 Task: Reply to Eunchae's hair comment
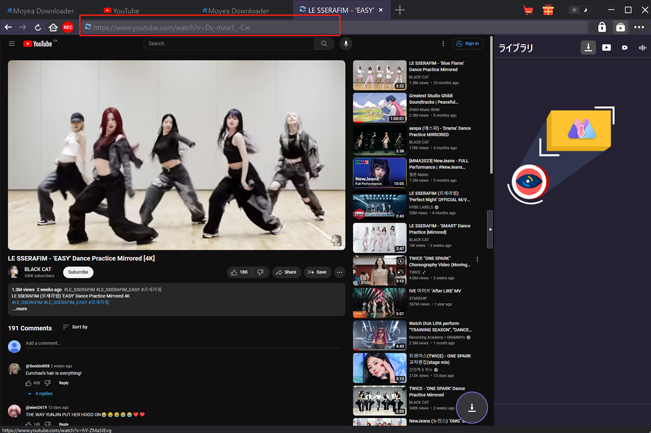(64, 383)
